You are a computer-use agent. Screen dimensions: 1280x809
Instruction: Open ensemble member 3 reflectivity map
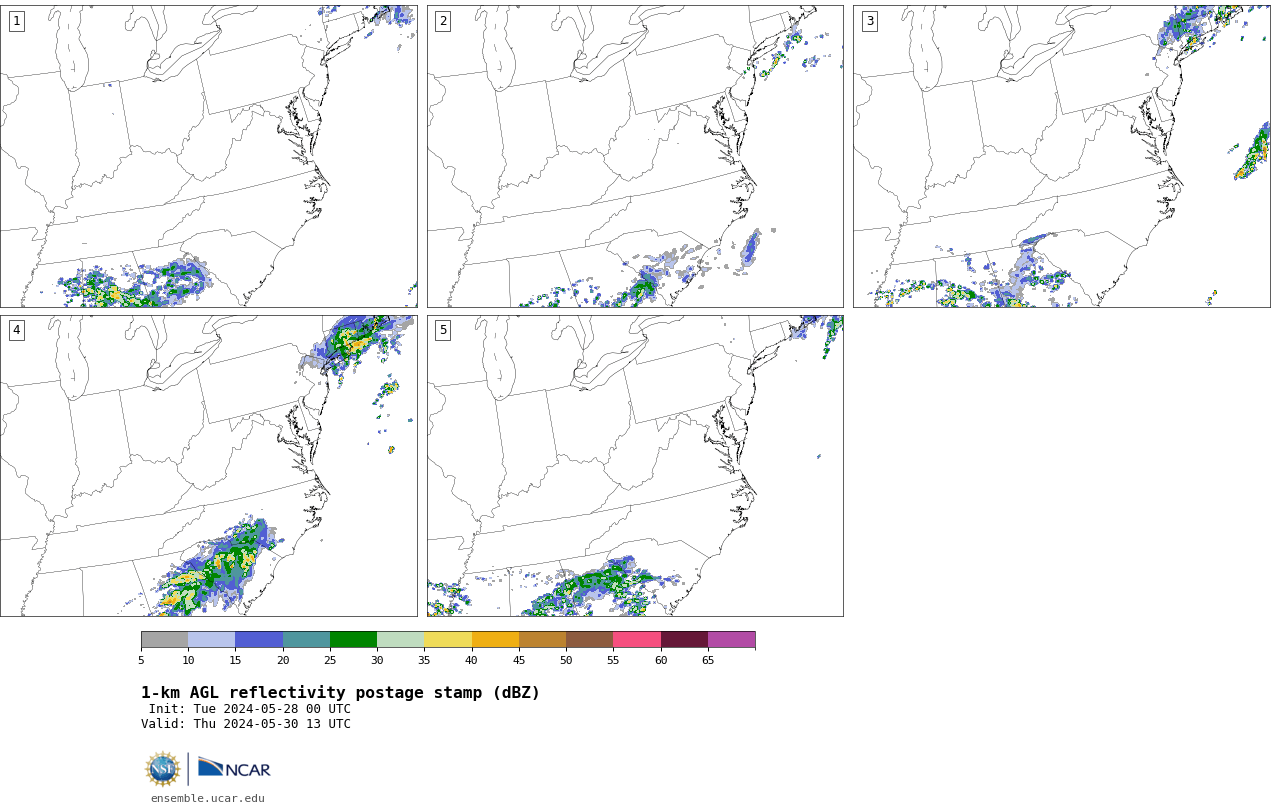coord(1062,156)
